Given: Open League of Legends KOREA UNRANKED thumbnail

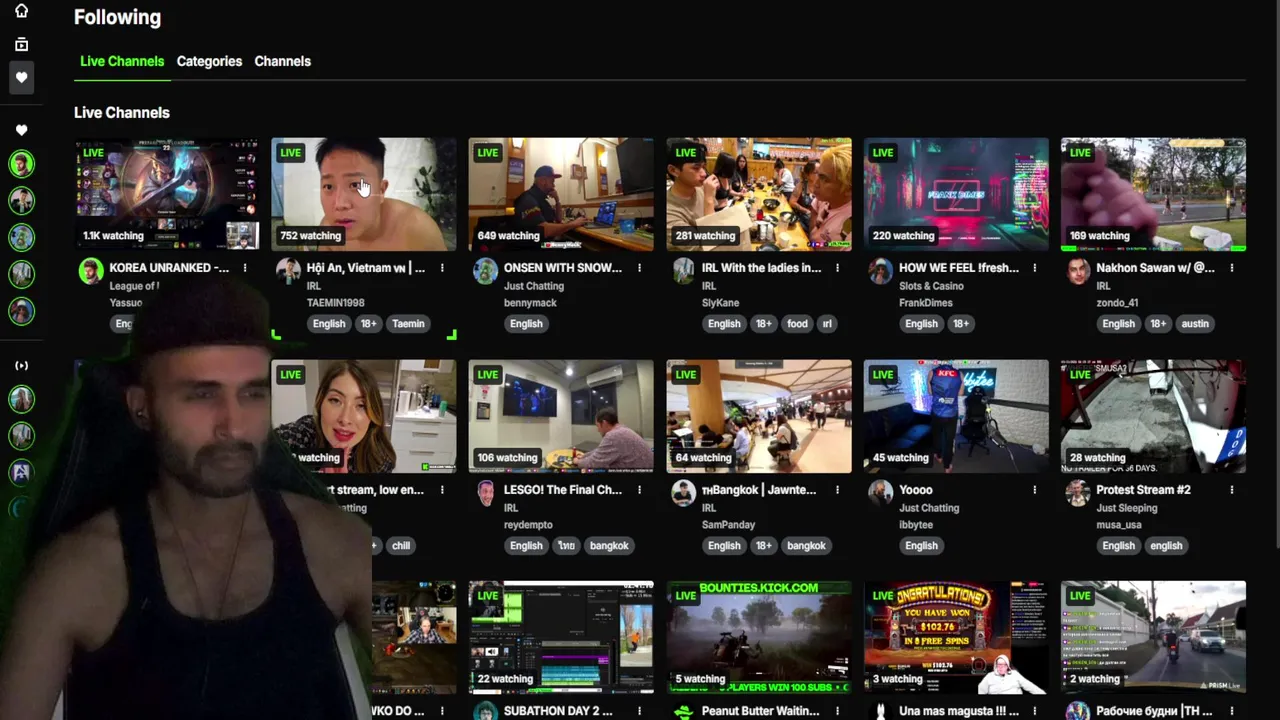Looking at the screenshot, I should tap(167, 194).
